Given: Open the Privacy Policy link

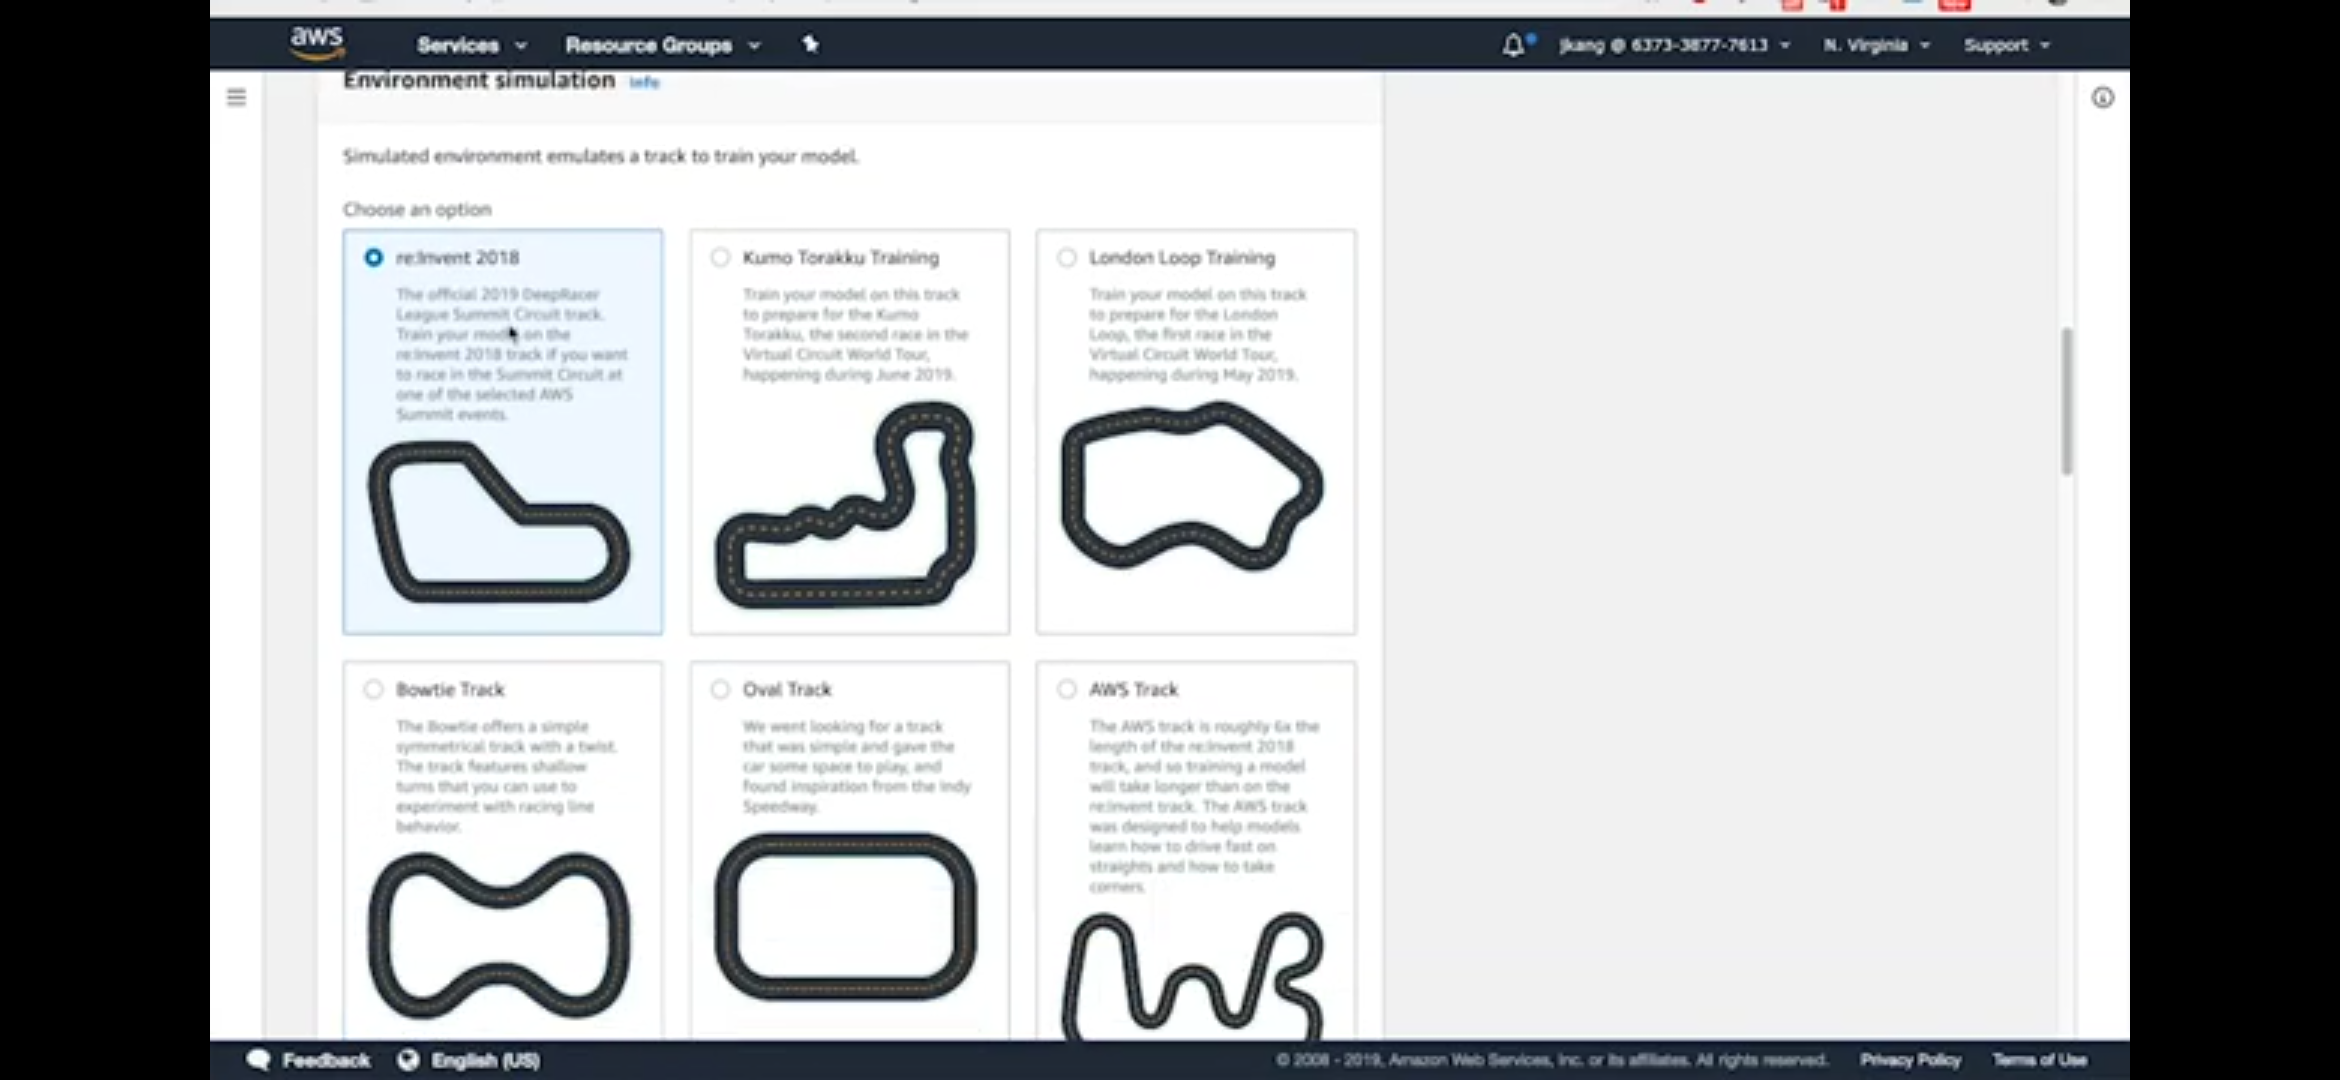Looking at the screenshot, I should point(1910,1059).
